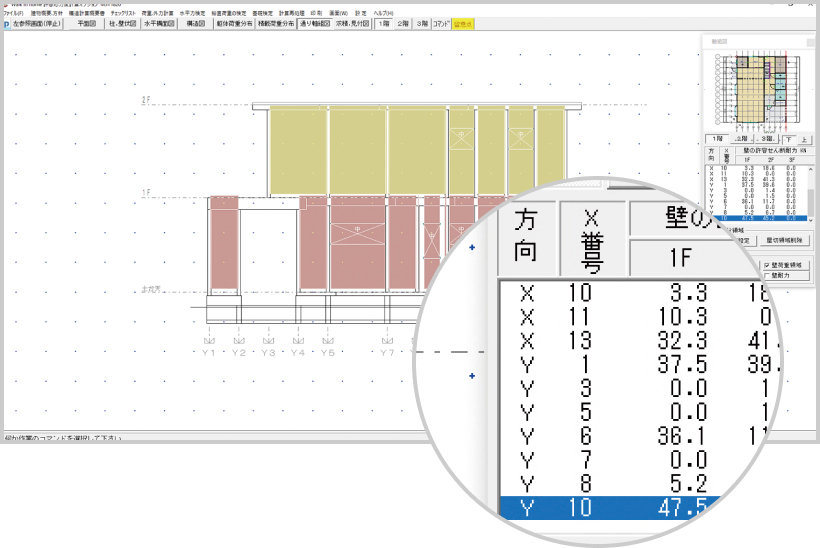Viewport: 820px width, 548px height.
Task: Open the ヘルプ(H) menu
Action: [x=383, y=13]
